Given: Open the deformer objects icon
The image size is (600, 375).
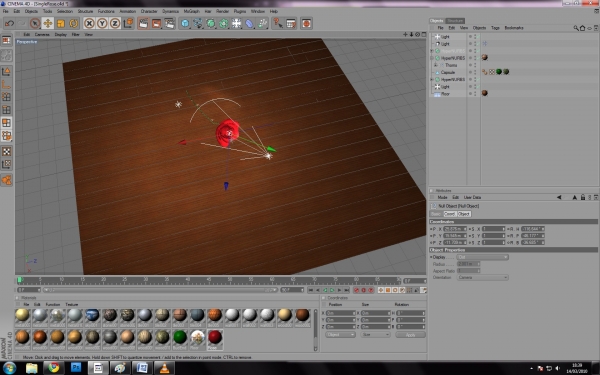Looking at the screenshot, I should tap(249, 24).
